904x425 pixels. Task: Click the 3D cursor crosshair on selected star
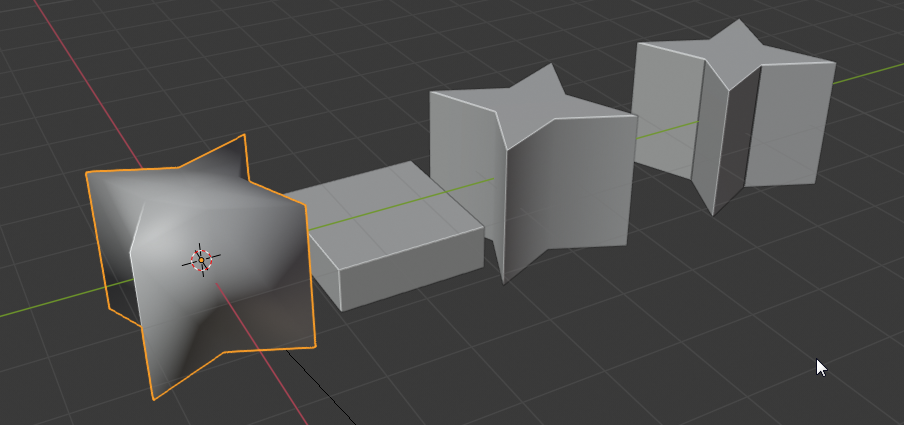[201, 261]
